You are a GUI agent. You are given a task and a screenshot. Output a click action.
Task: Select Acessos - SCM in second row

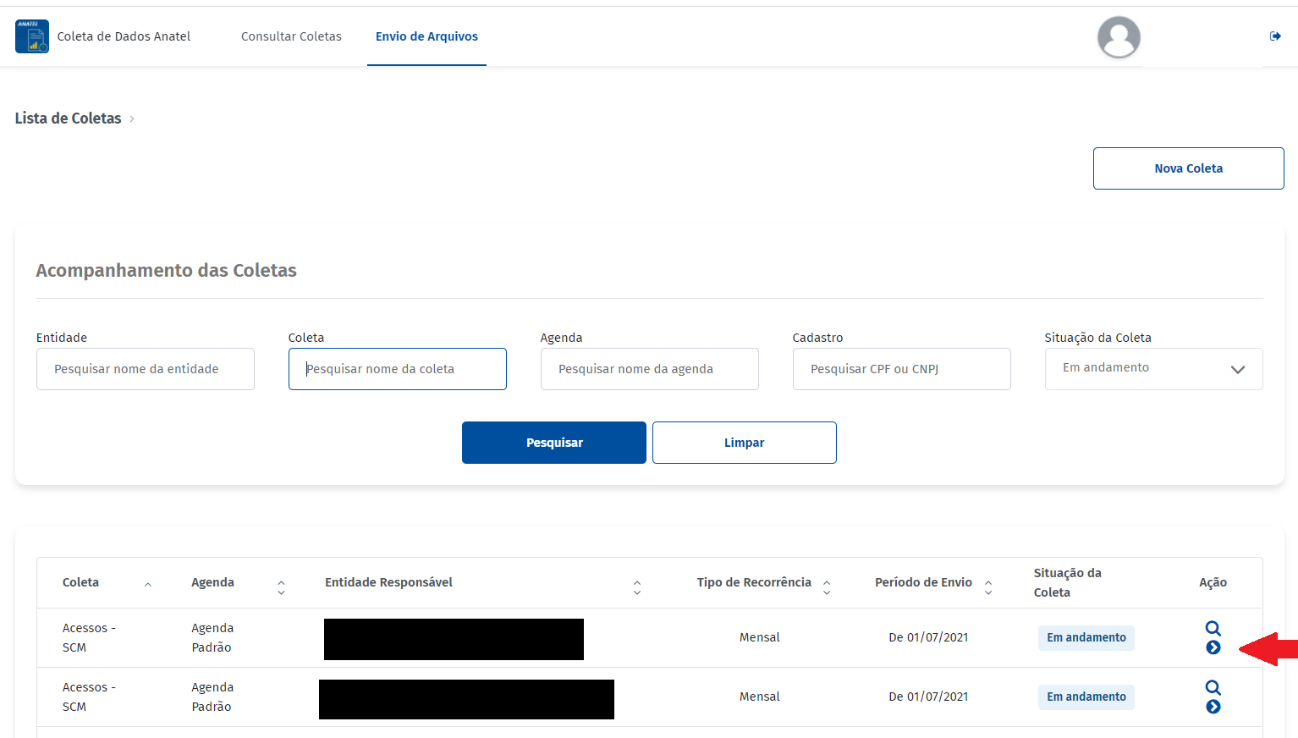tap(89, 697)
